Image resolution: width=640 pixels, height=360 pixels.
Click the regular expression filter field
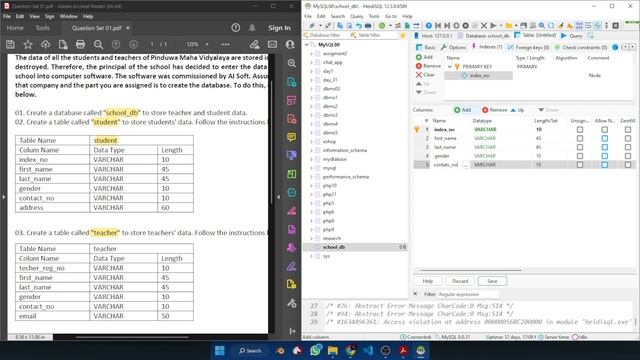(468, 294)
